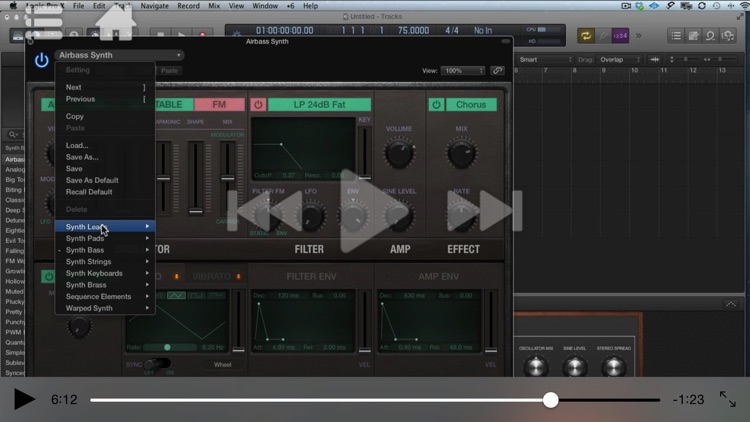This screenshot has height=422, width=750.
Task: Open the LP 24dB Fat filter type menu
Action: coord(319,104)
